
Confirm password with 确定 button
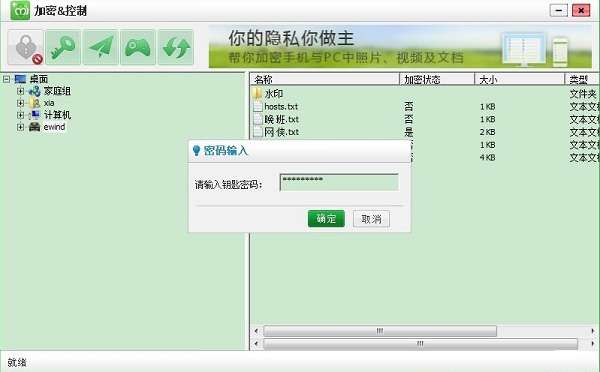click(326, 219)
